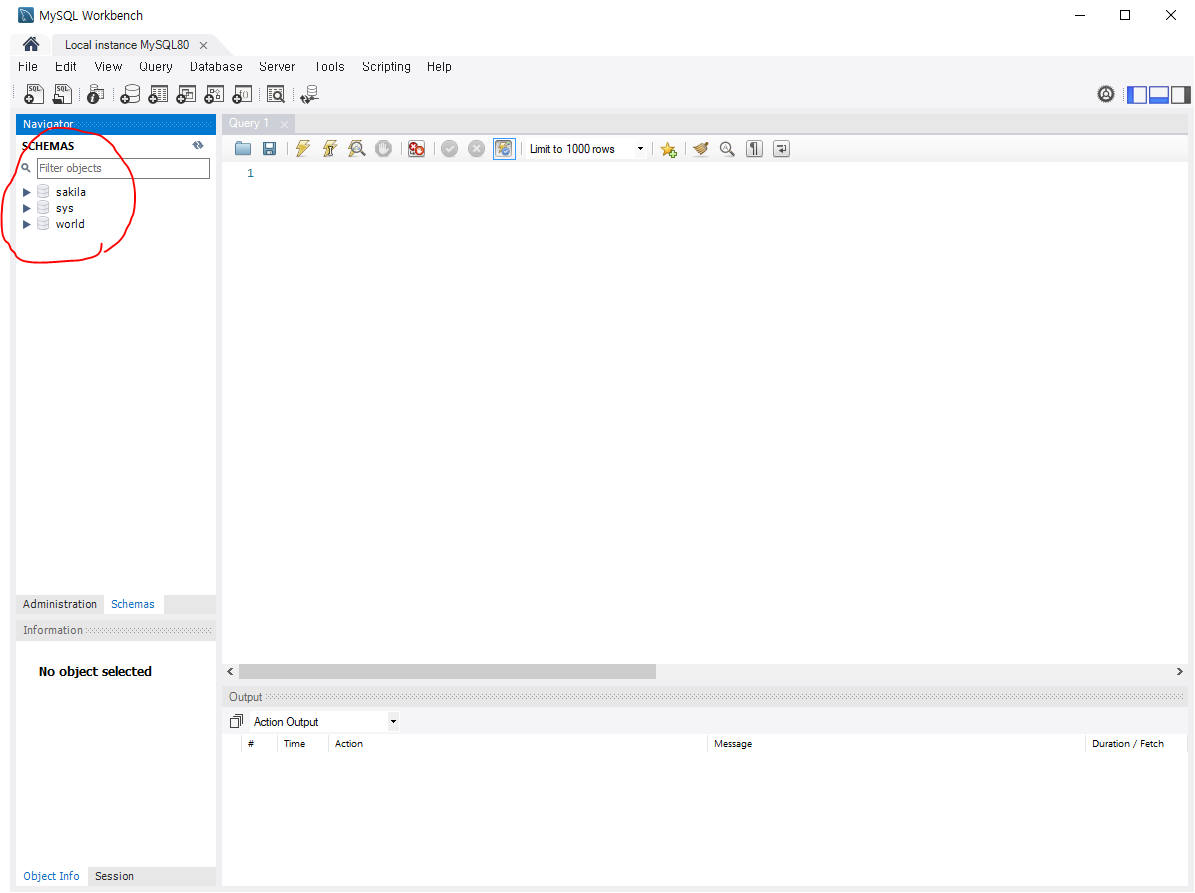Viewport: 1195px width, 893px height.
Task: Toggle autocommit mode button
Action: (504, 149)
